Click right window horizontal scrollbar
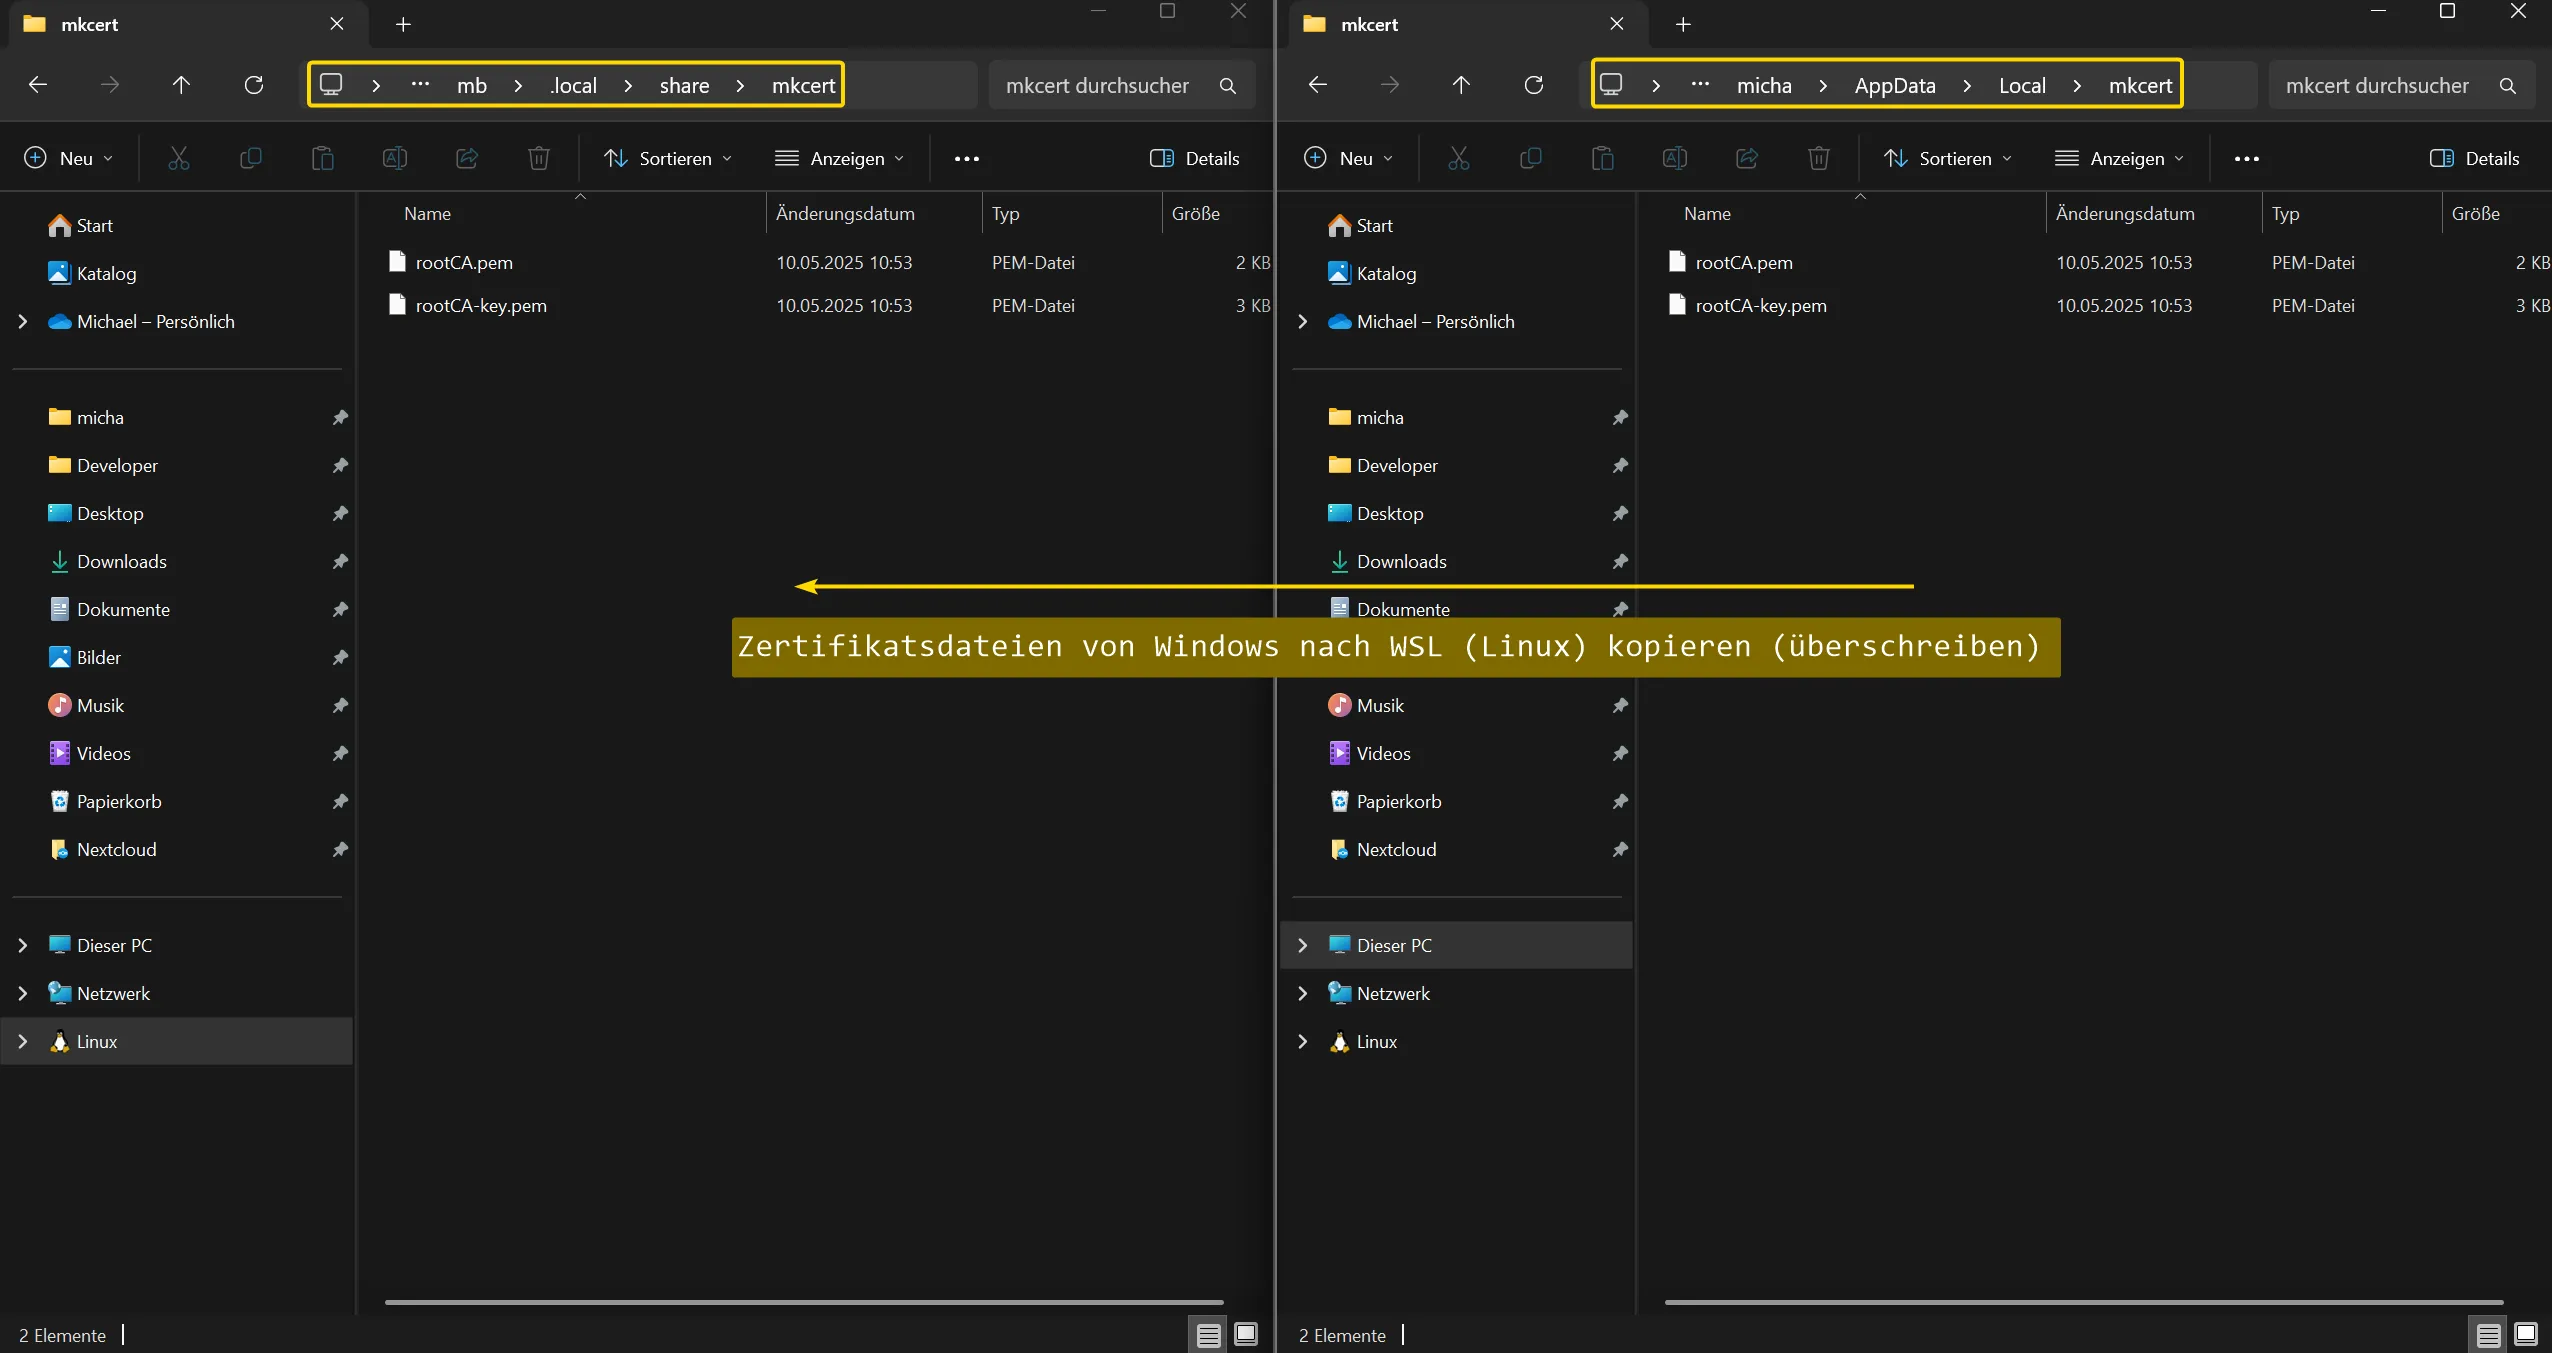The width and height of the screenshot is (2552, 1353). (x=2084, y=1302)
